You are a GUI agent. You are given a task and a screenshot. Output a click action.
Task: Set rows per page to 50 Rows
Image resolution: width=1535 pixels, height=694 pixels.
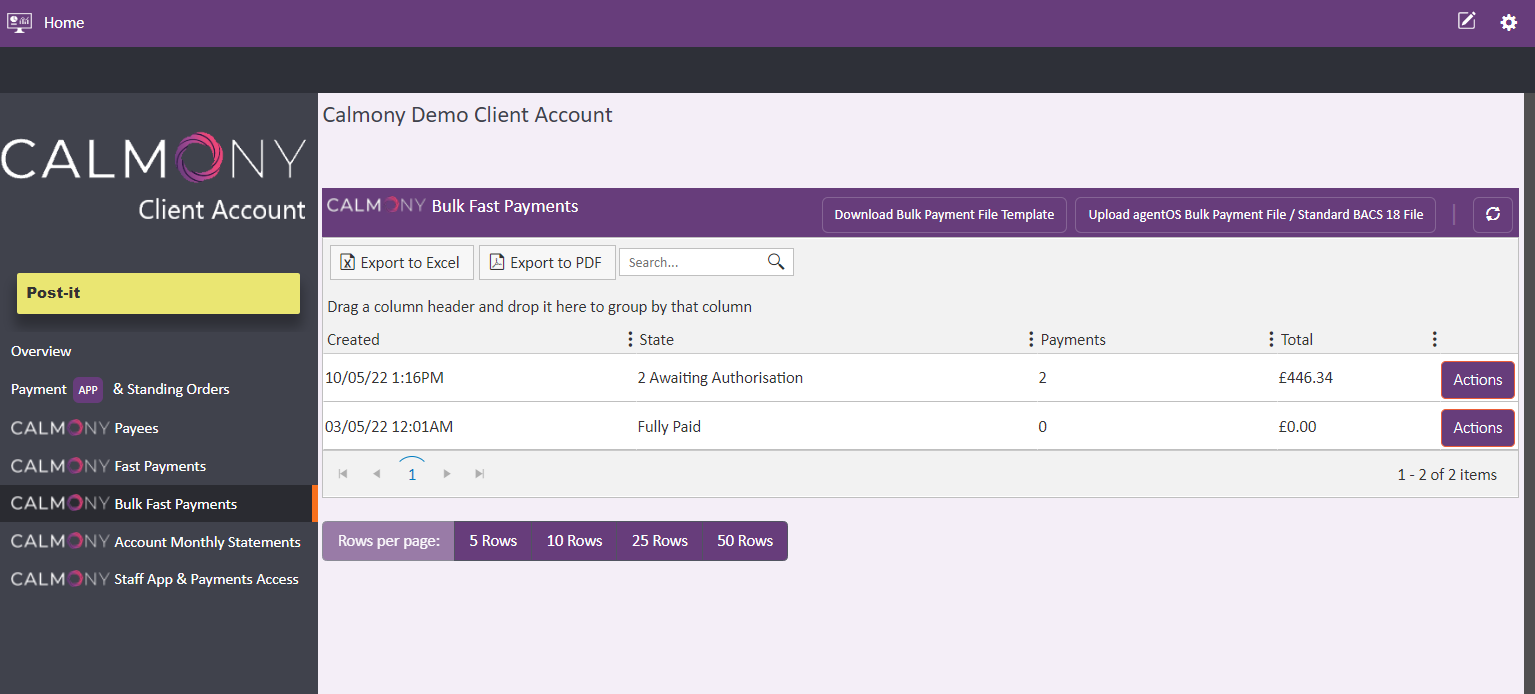(x=745, y=541)
